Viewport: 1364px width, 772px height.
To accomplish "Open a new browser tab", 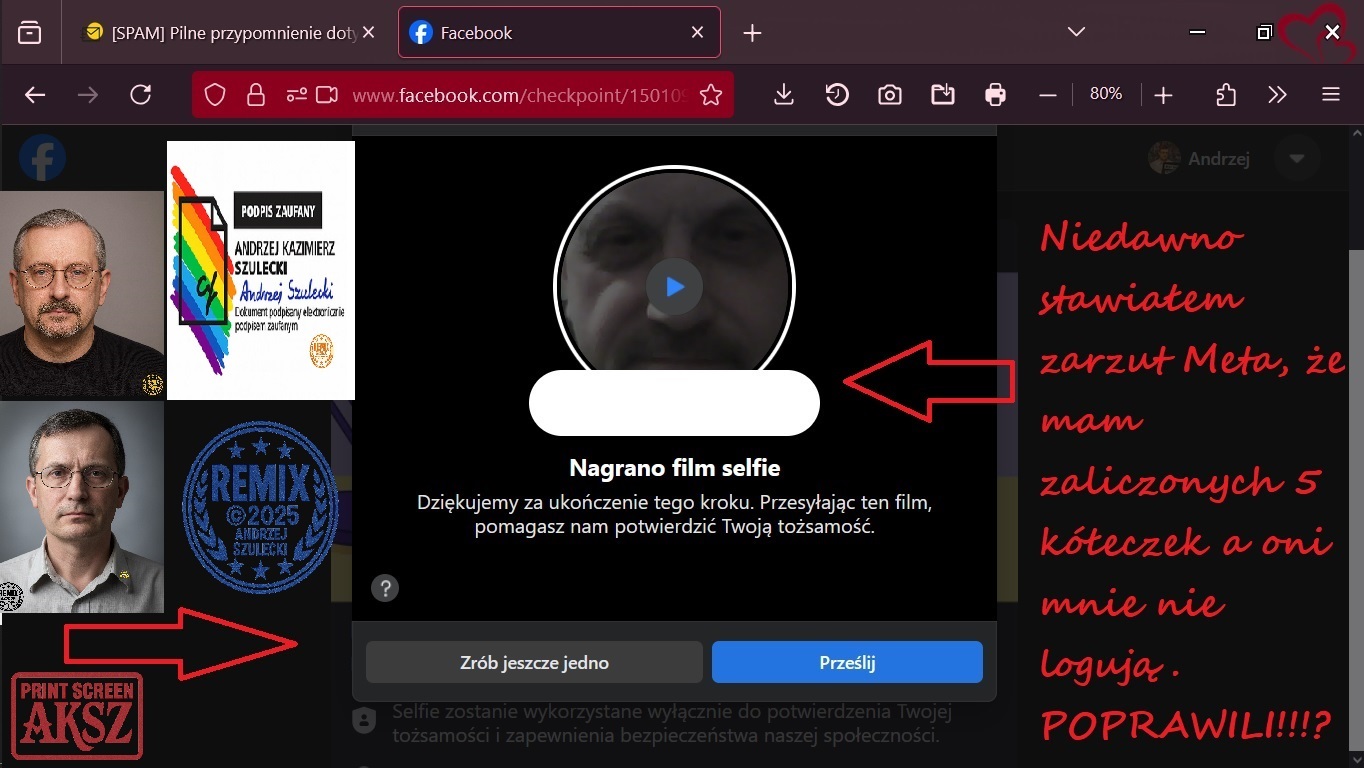I will (753, 33).
